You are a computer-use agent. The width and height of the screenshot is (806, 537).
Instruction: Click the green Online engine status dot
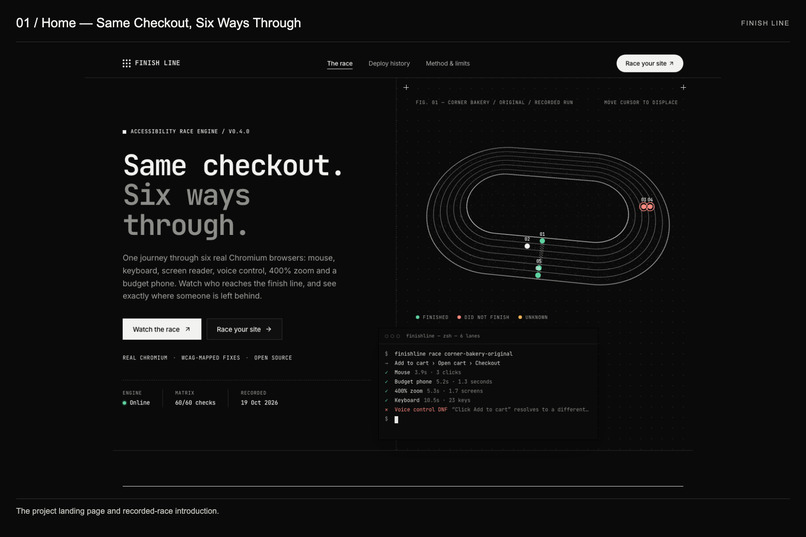[124, 403]
